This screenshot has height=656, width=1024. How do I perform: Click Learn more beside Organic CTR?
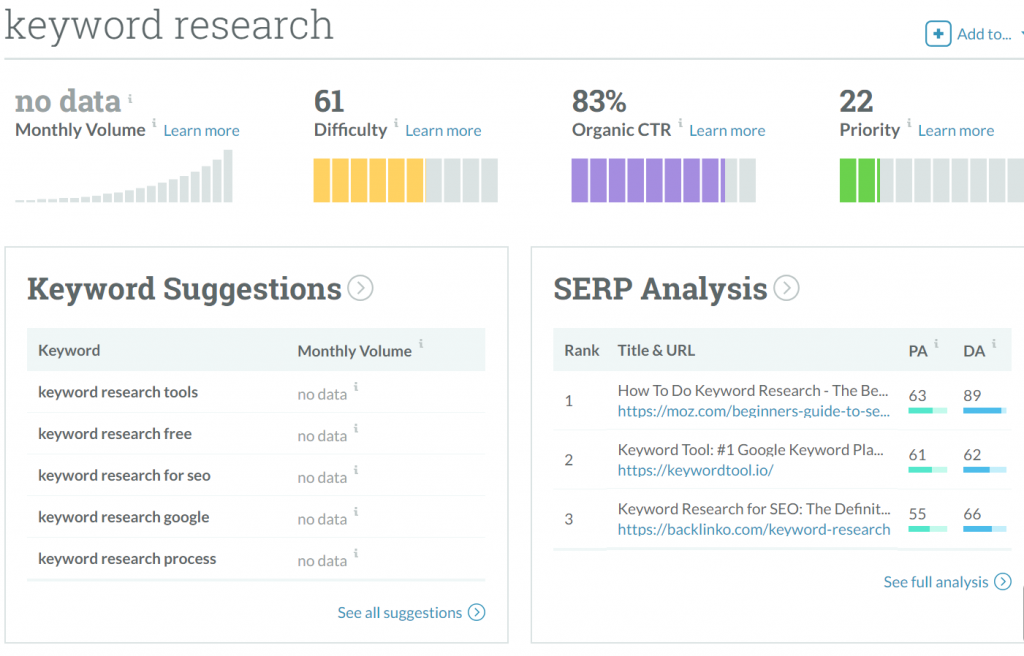(727, 131)
